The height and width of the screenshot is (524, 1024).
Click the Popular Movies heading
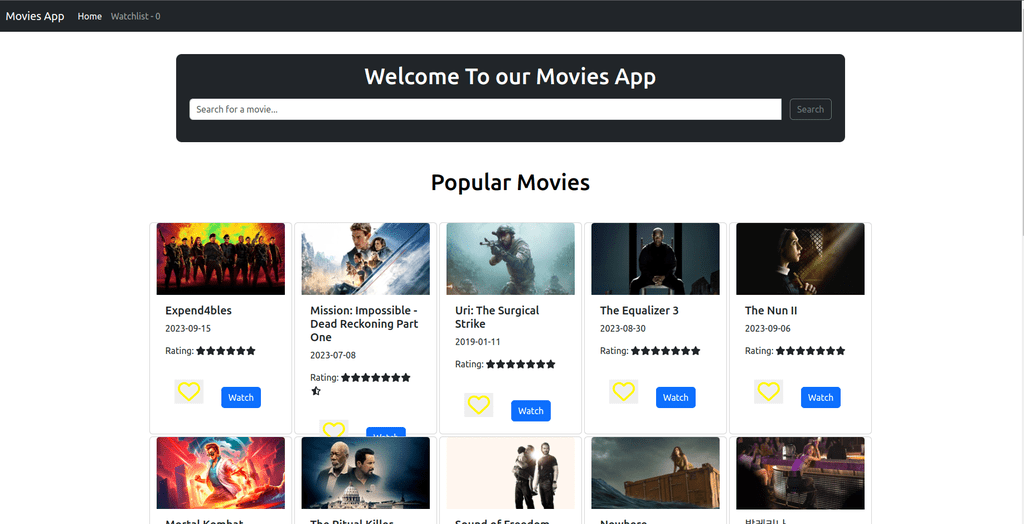(510, 182)
